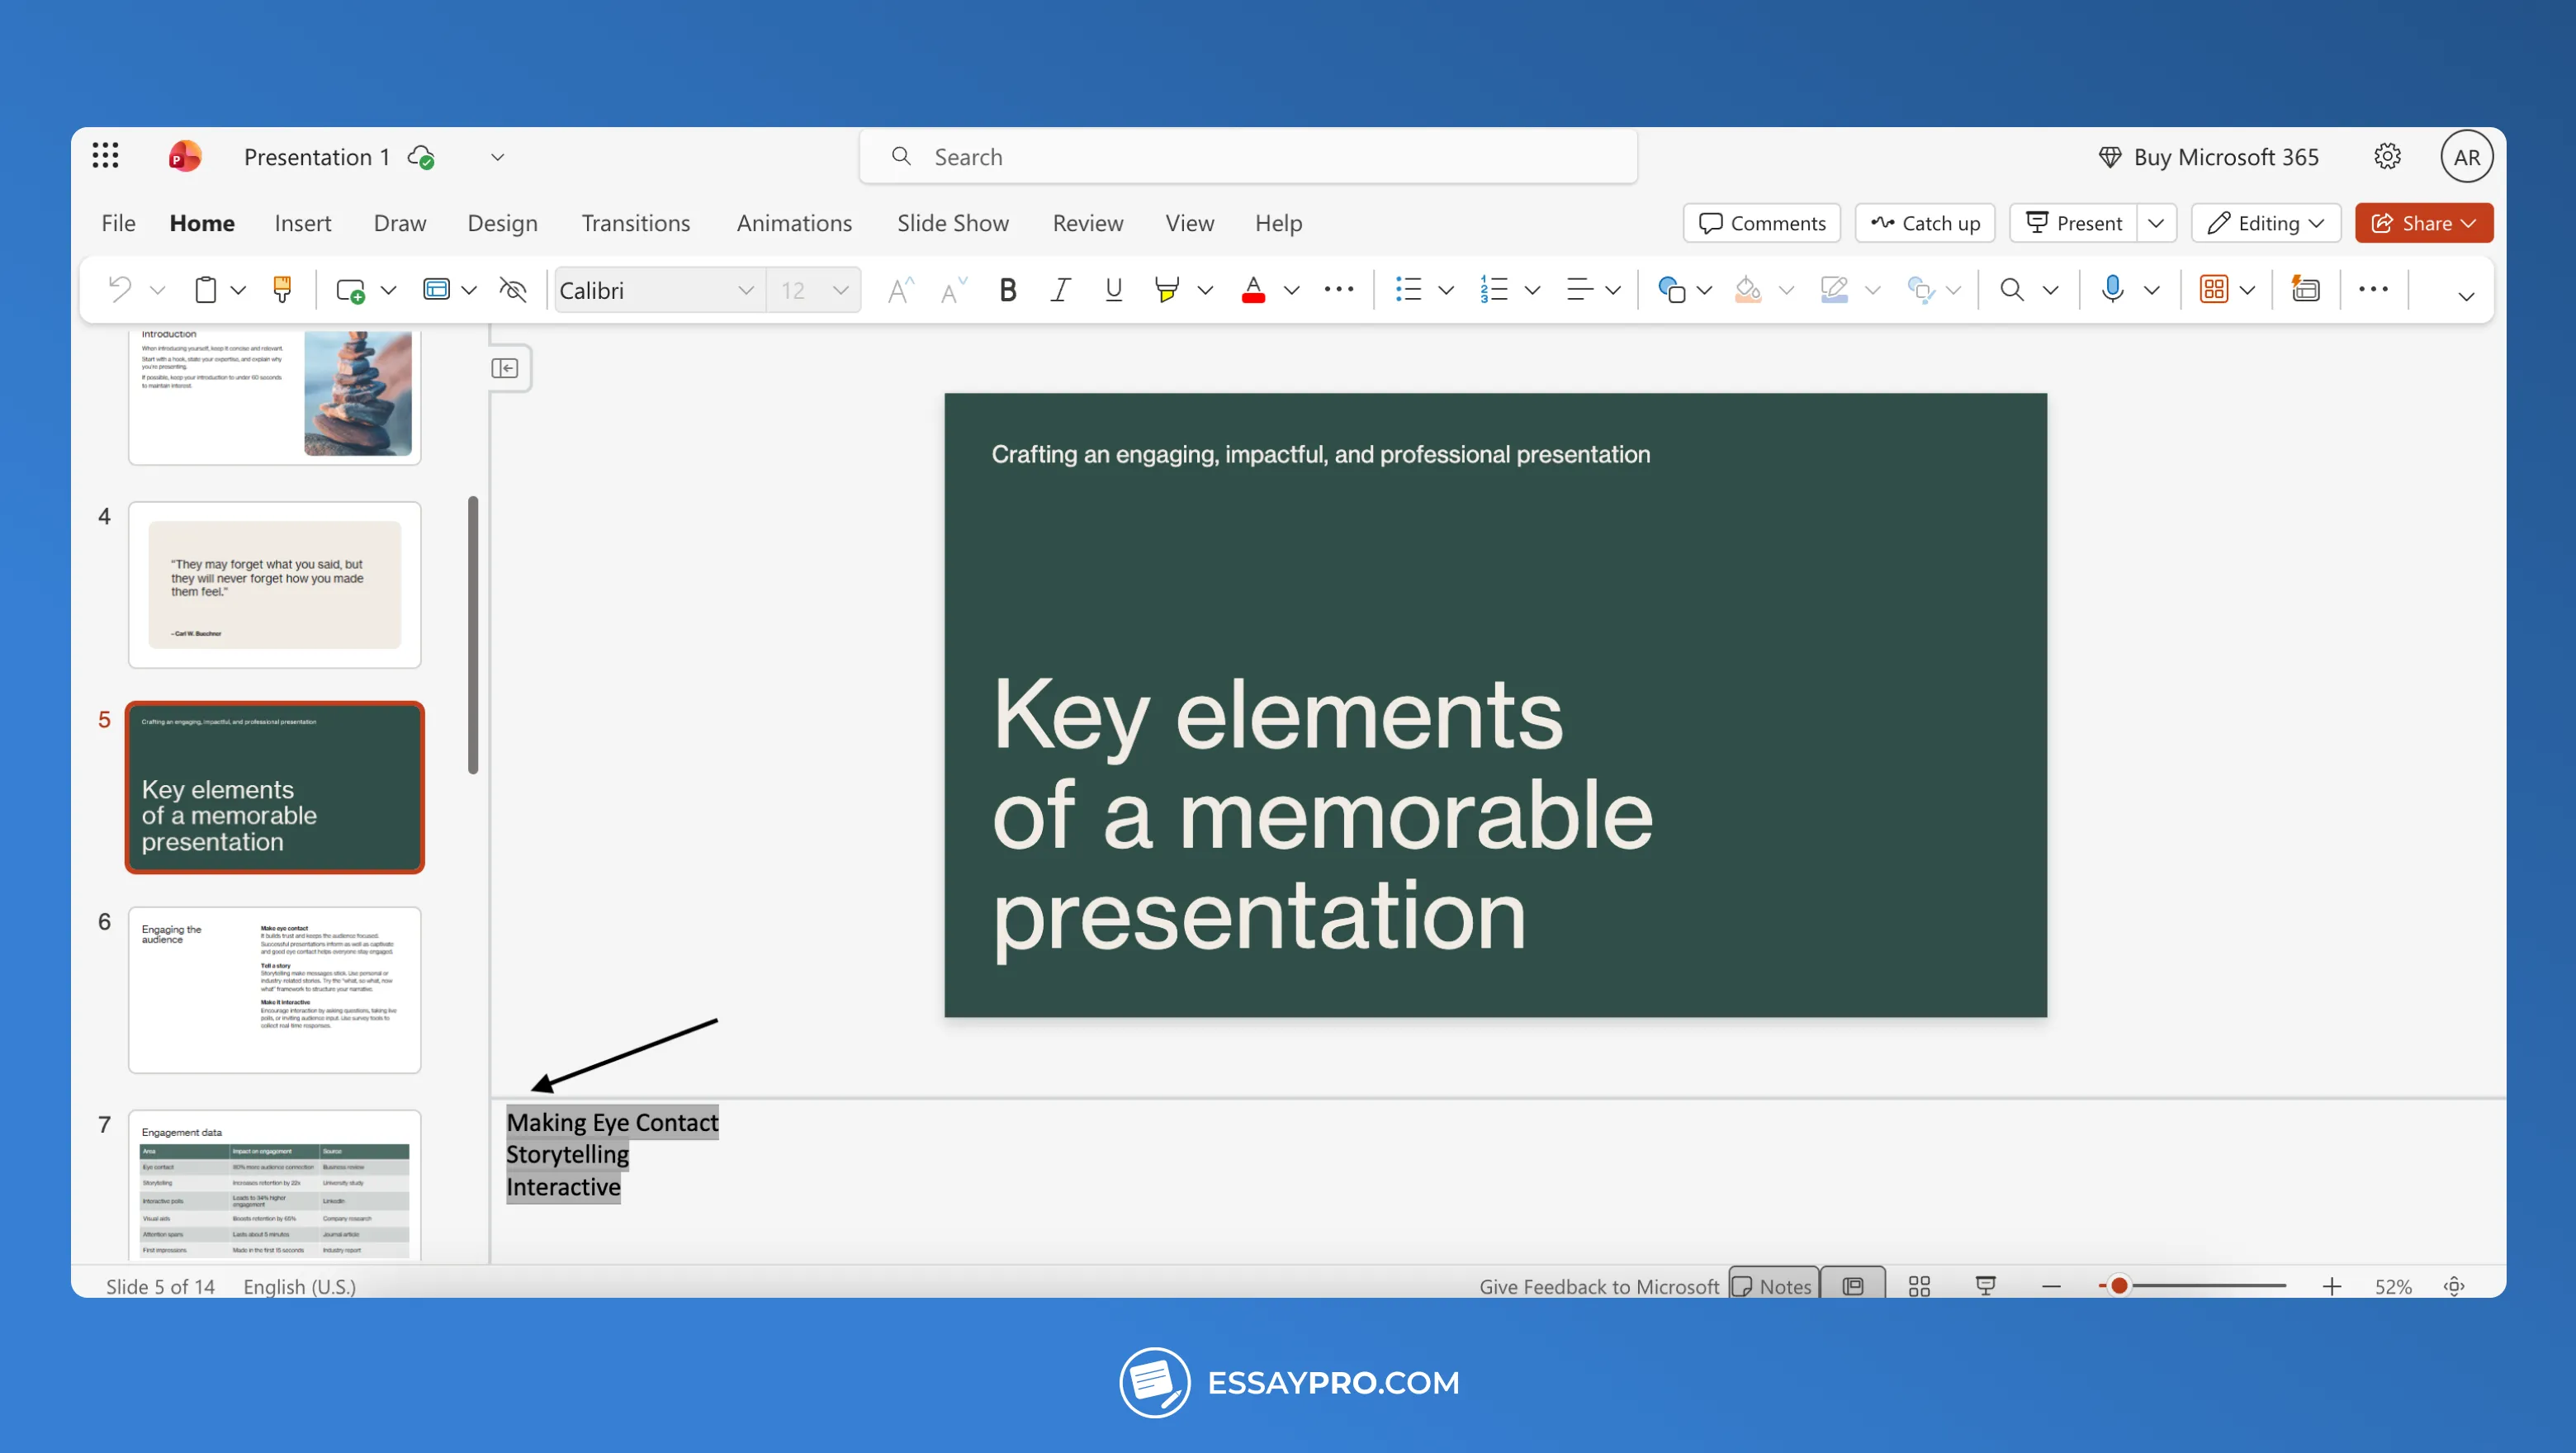Apply Italic formatting from toolbar
This screenshot has height=1453, width=2576.
(x=1060, y=290)
